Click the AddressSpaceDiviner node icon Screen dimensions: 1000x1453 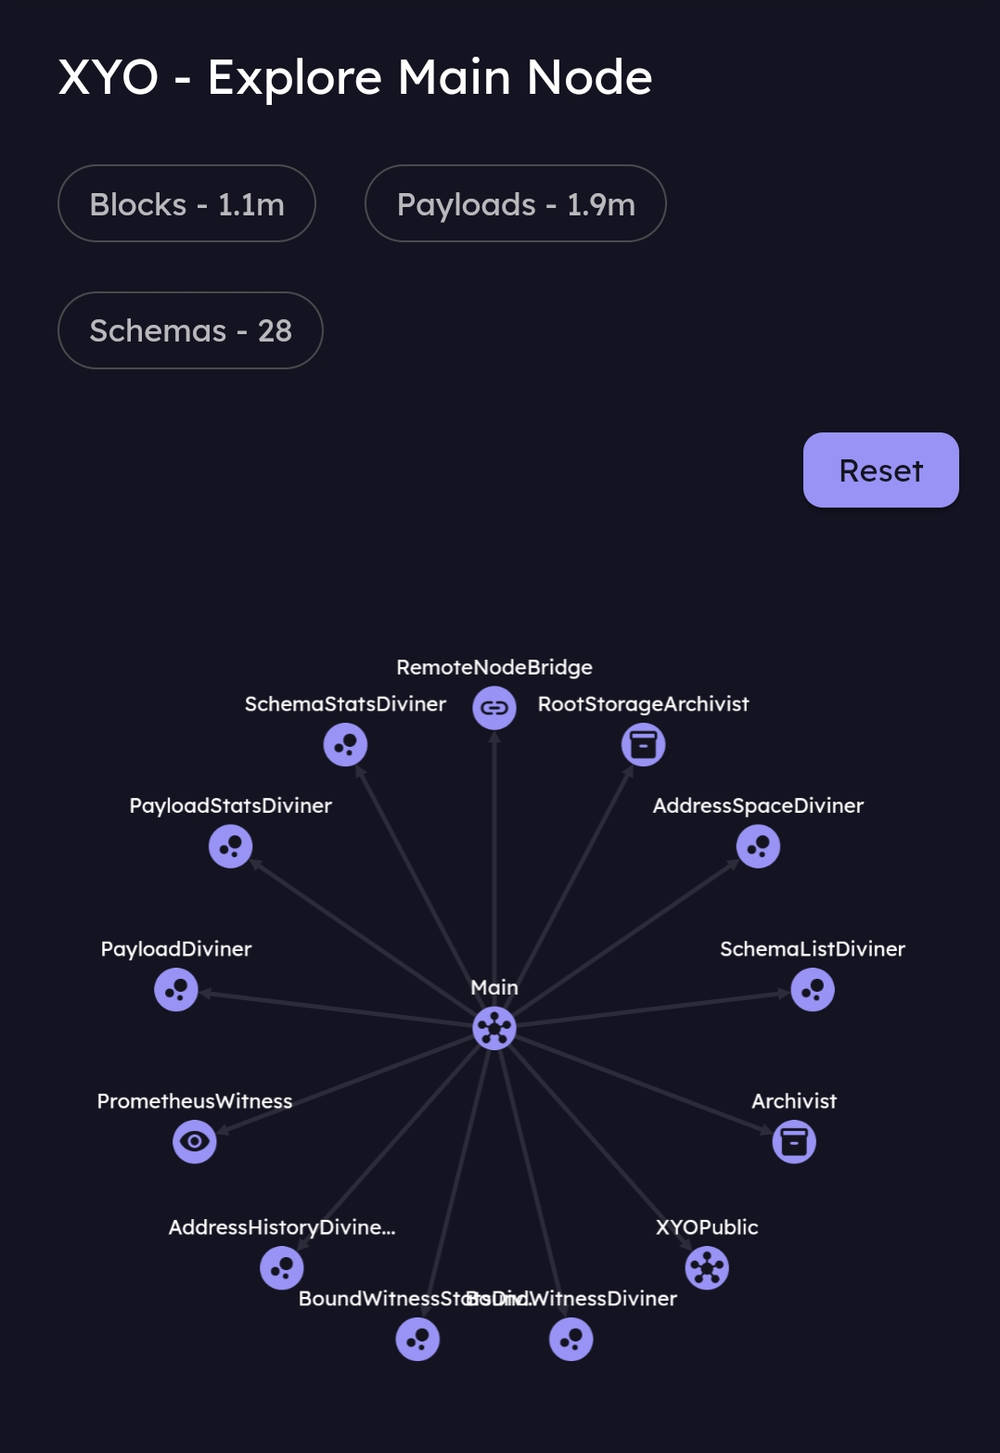[x=758, y=847]
